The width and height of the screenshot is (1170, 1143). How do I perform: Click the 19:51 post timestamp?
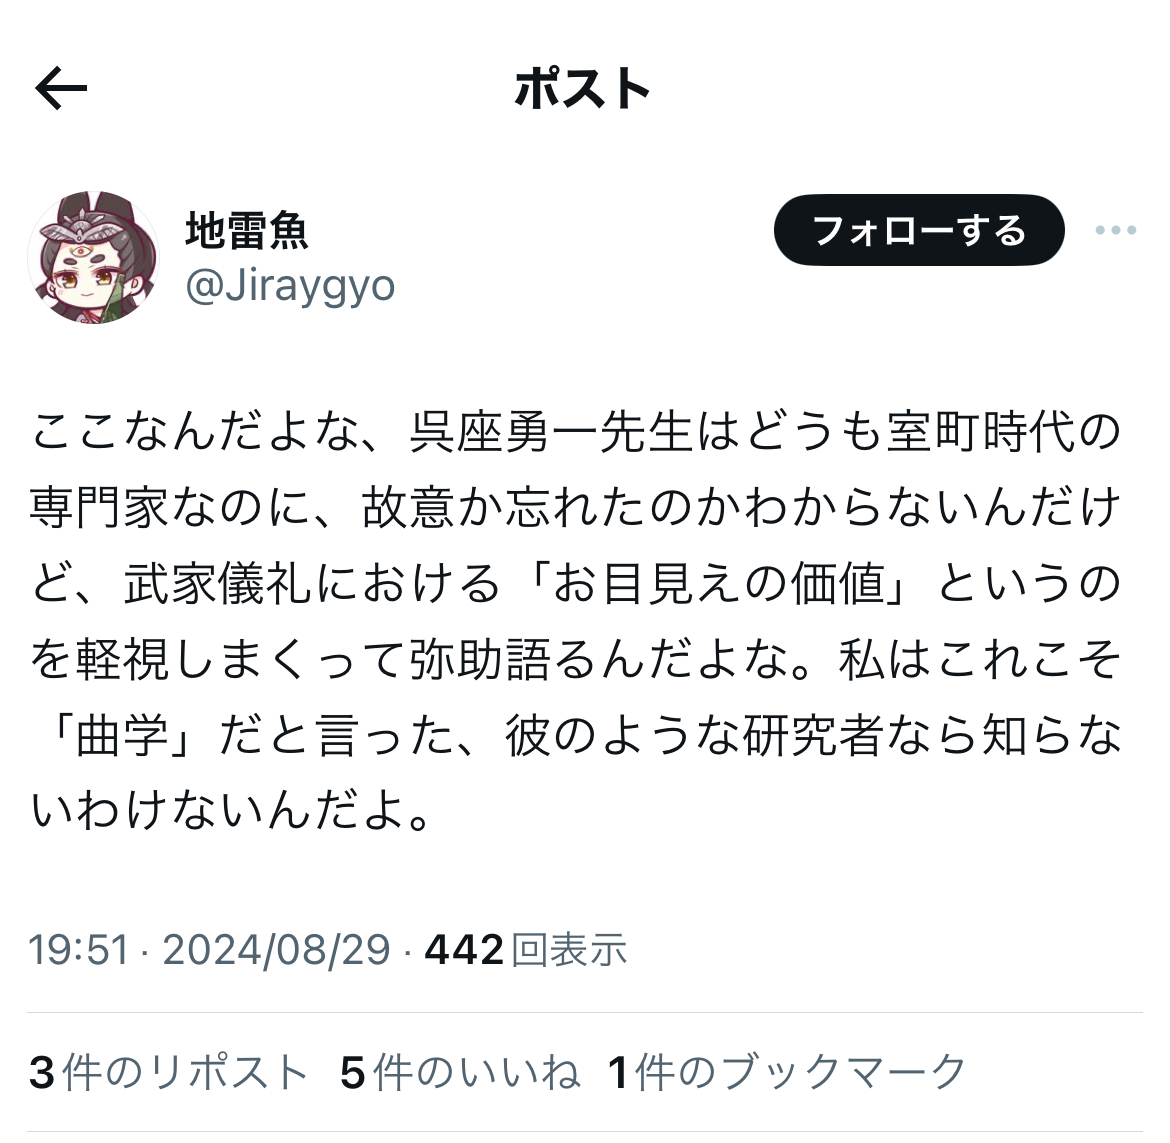(78, 950)
